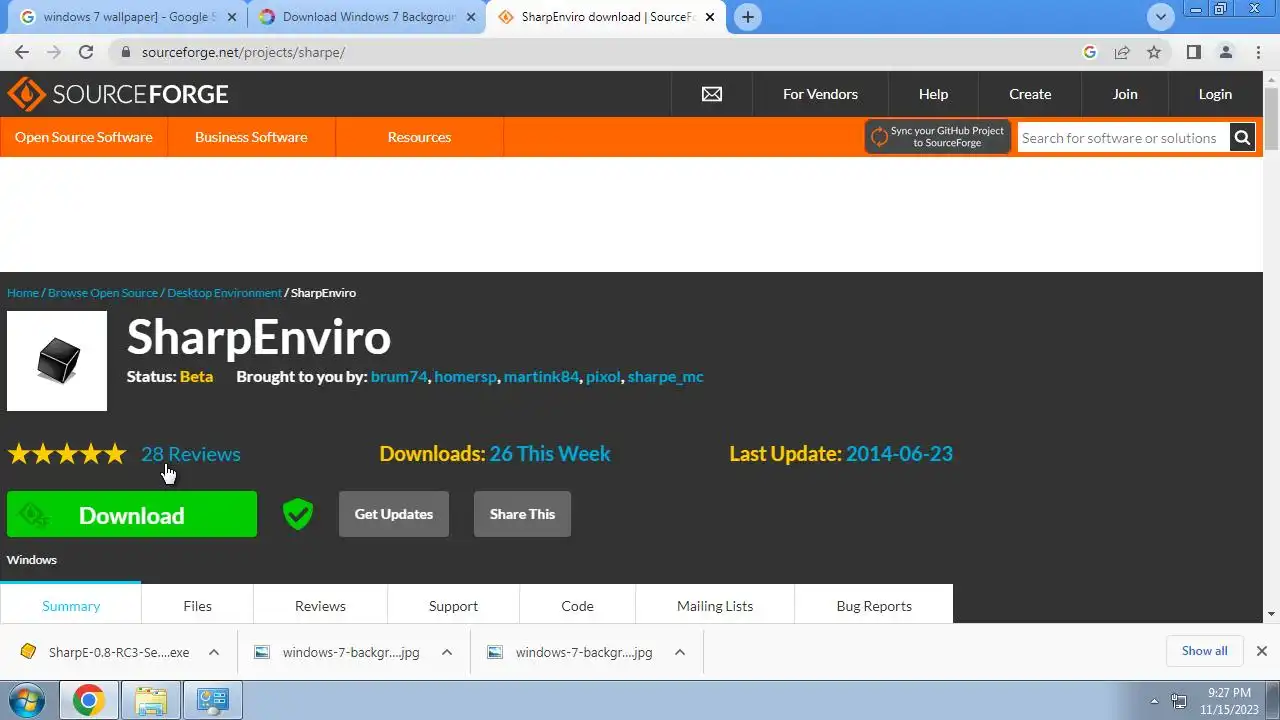Click the SharpEnviro black cube project icon
1280x720 pixels.
pyautogui.click(x=57, y=361)
